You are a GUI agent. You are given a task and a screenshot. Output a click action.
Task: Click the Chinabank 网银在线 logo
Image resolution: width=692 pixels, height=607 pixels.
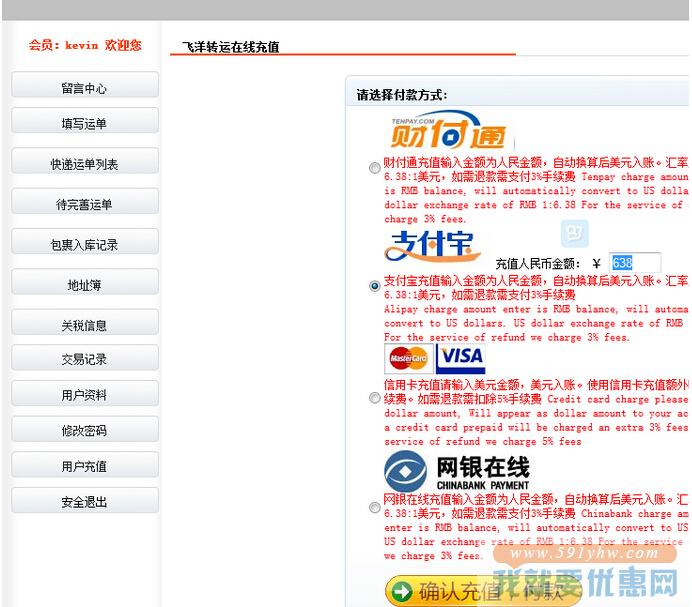coord(457,471)
